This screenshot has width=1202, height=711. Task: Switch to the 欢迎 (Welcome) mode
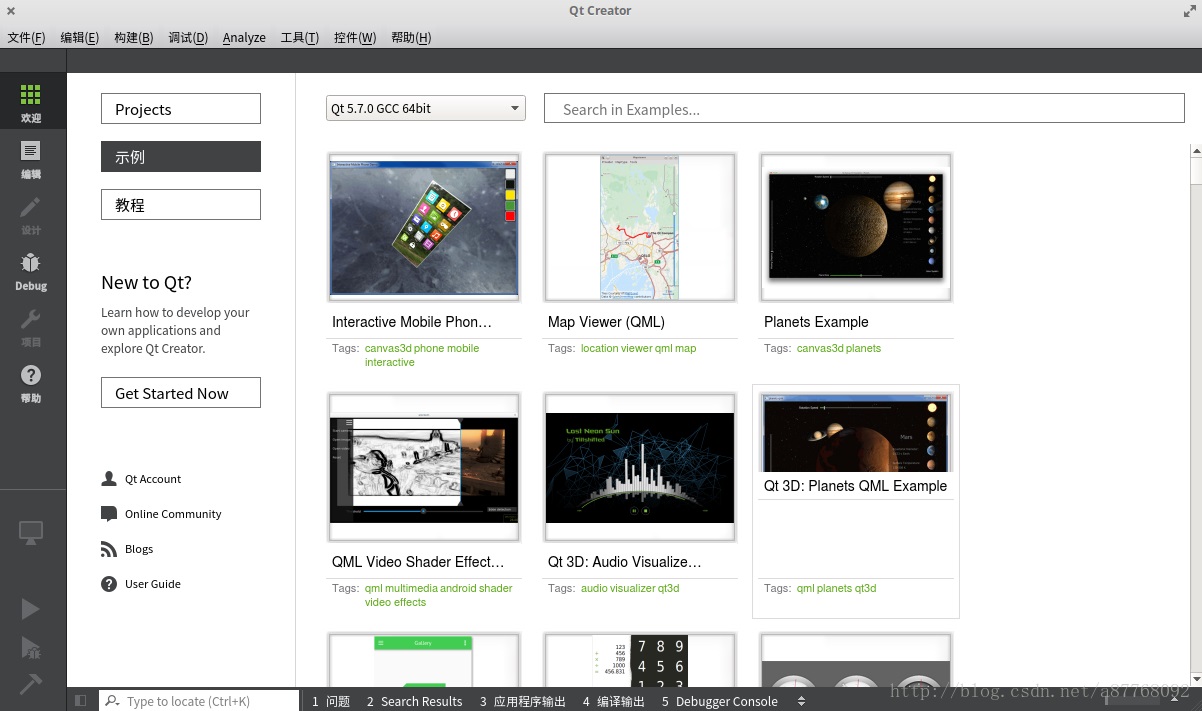pyautogui.click(x=31, y=103)
